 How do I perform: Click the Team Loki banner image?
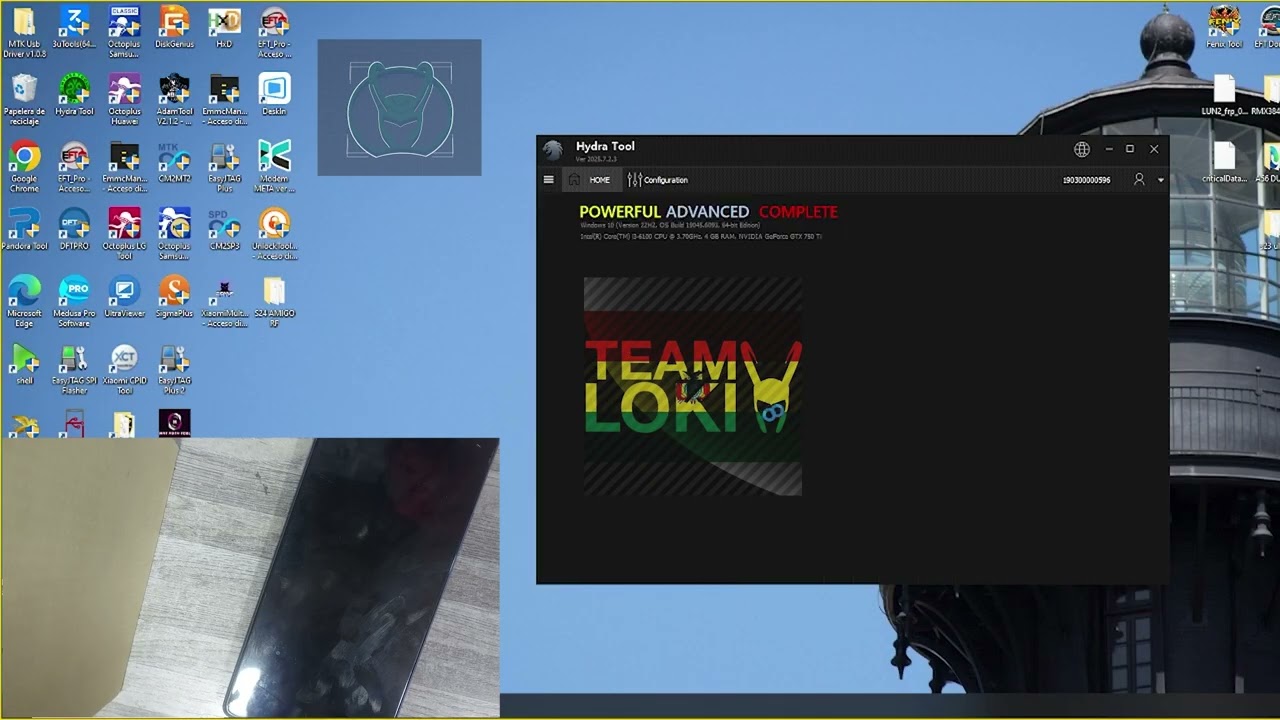click(x=693, y=386)
